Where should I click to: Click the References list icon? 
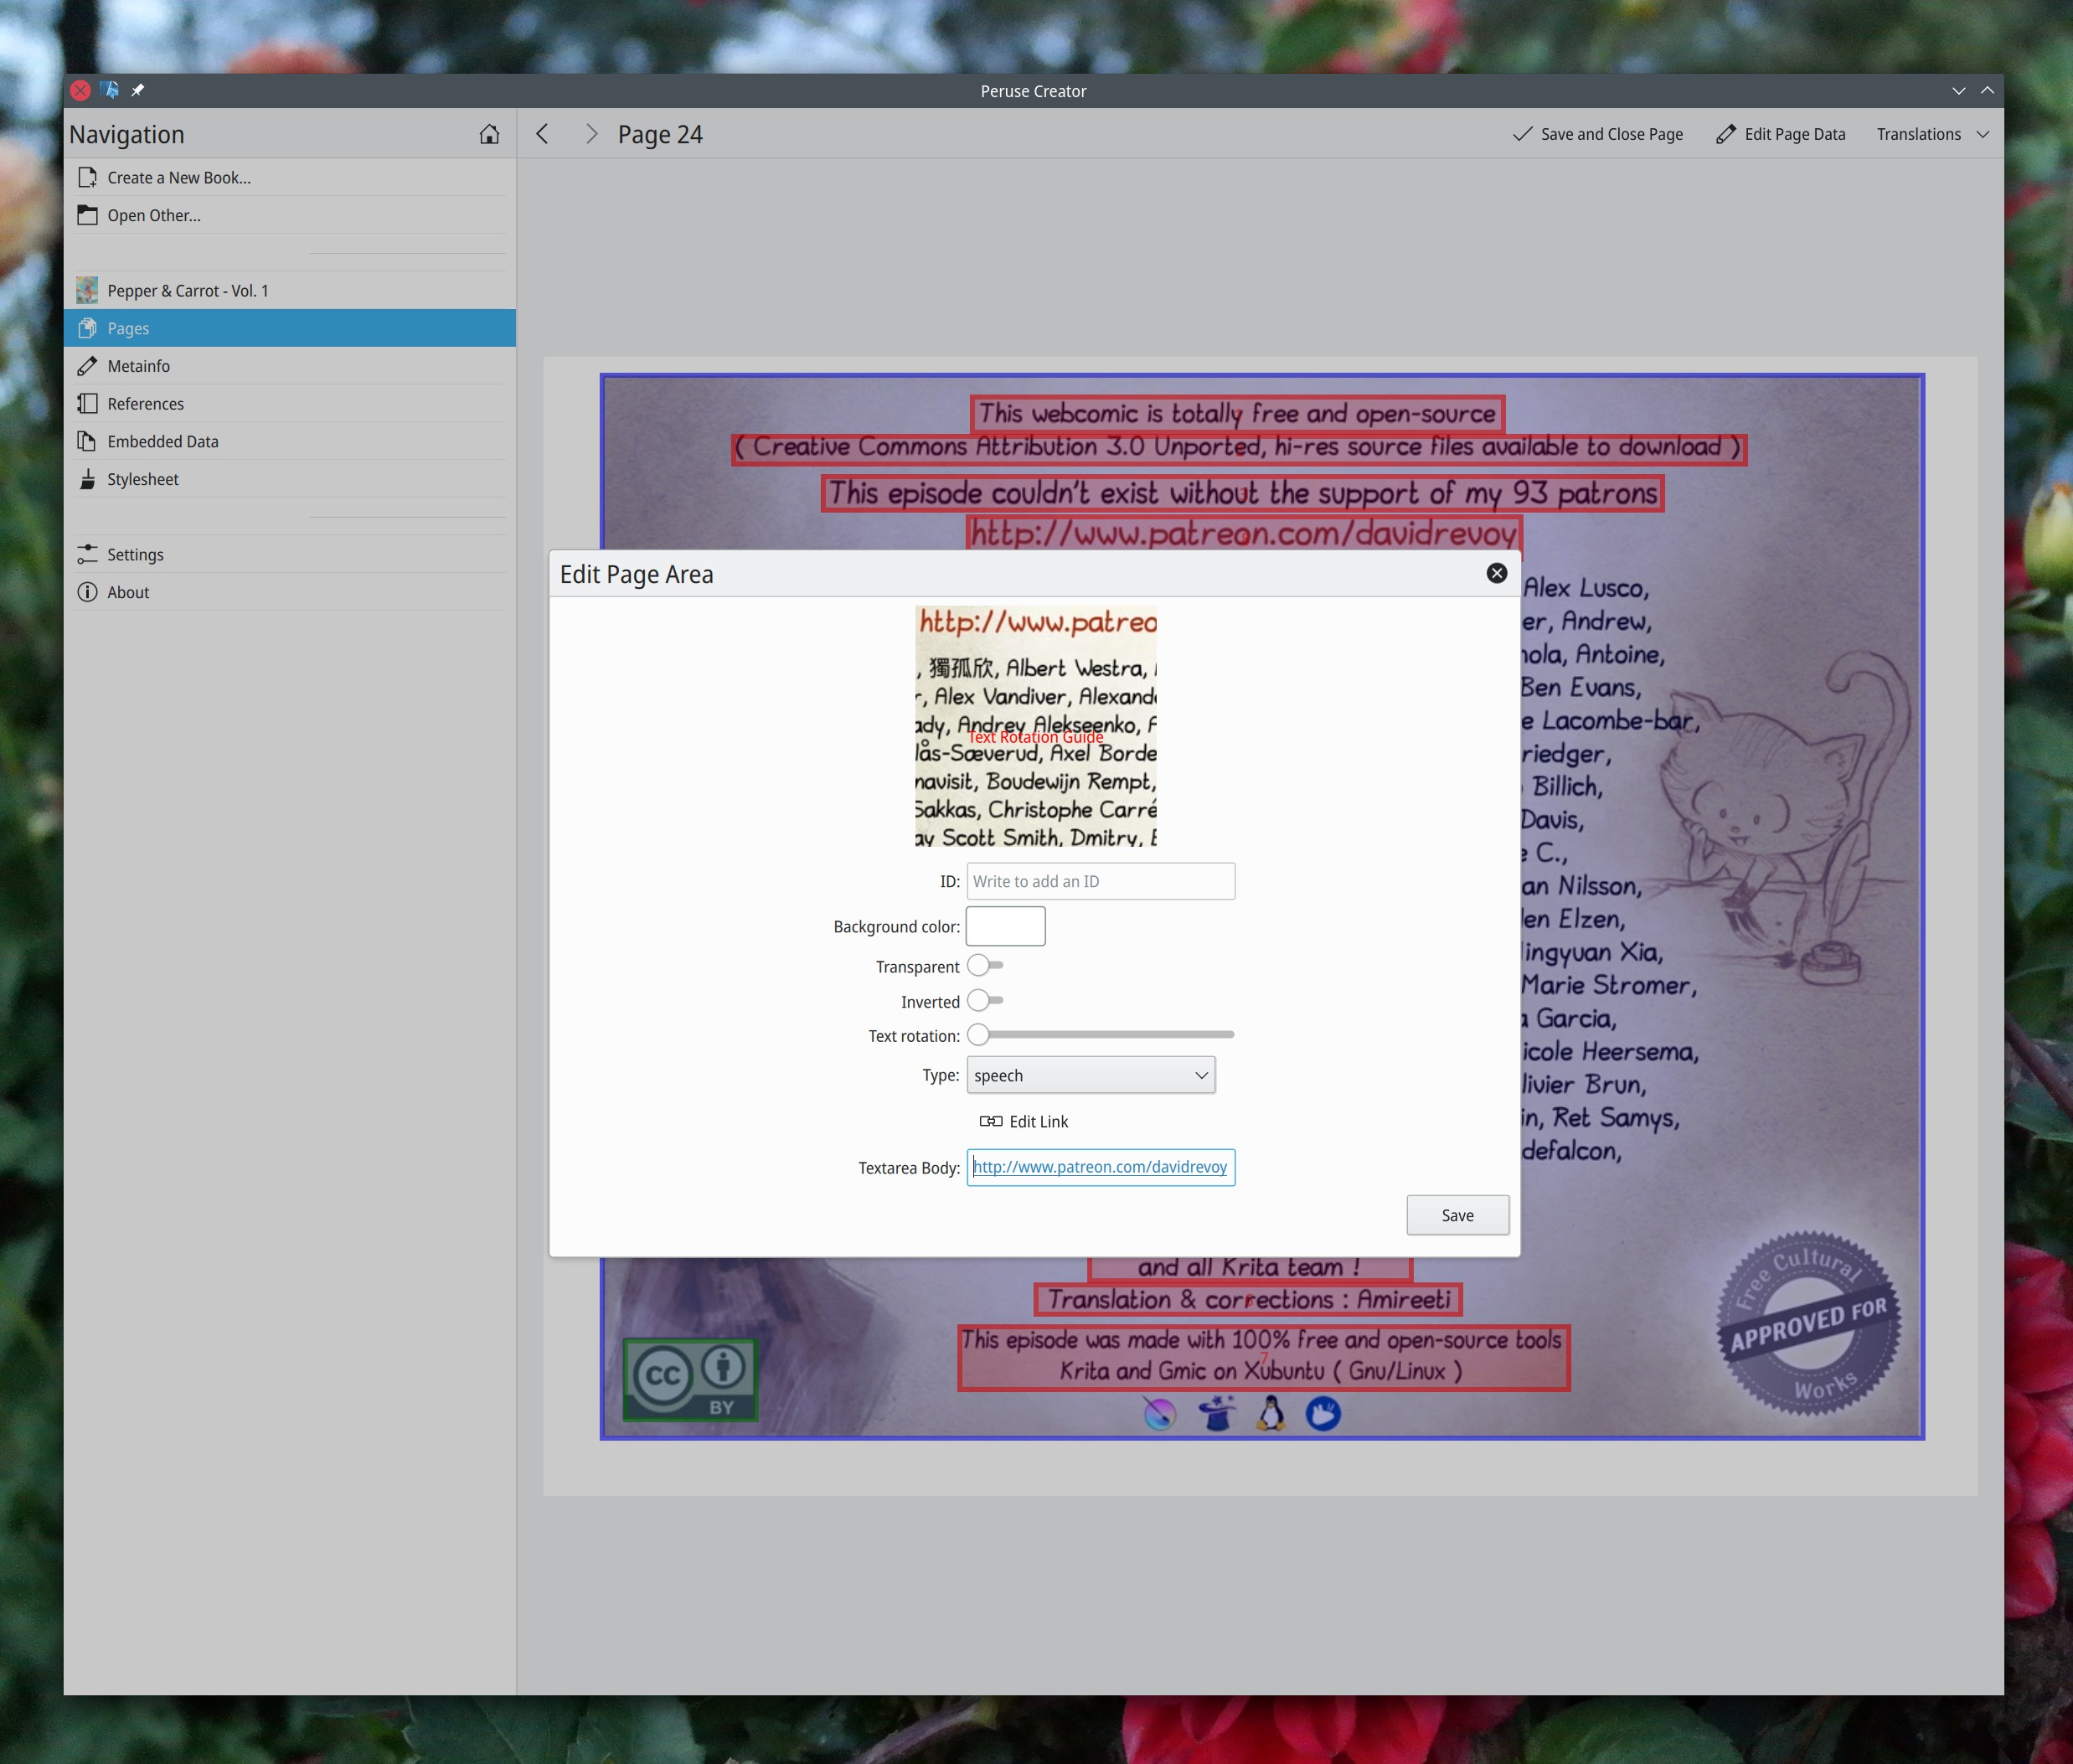pyautogui.click(x=88, y=404)
